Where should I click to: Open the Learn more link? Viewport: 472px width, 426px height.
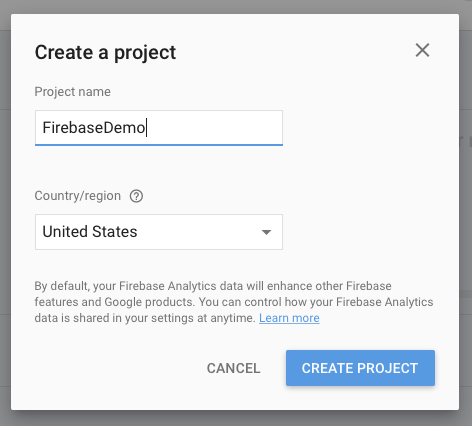289,318
